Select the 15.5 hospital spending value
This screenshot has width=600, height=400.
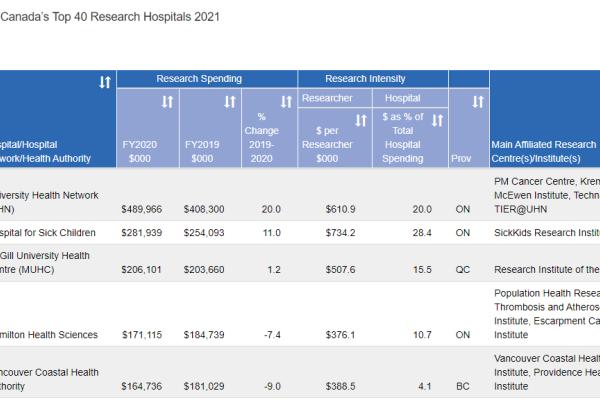(x=422, y=270)
